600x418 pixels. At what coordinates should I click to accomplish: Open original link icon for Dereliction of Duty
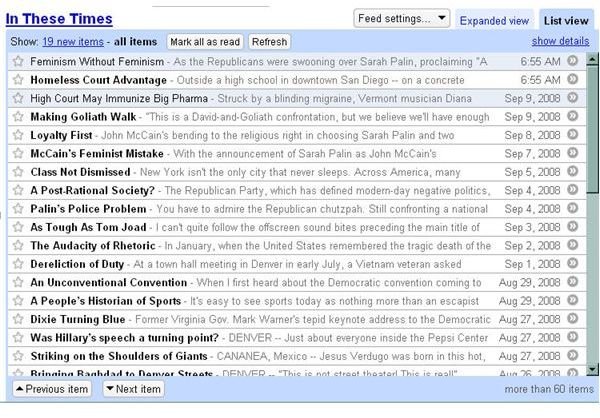click(572, 263)
